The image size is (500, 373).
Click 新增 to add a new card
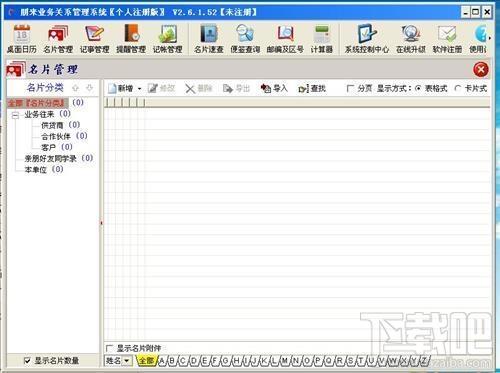coord(120,88)
